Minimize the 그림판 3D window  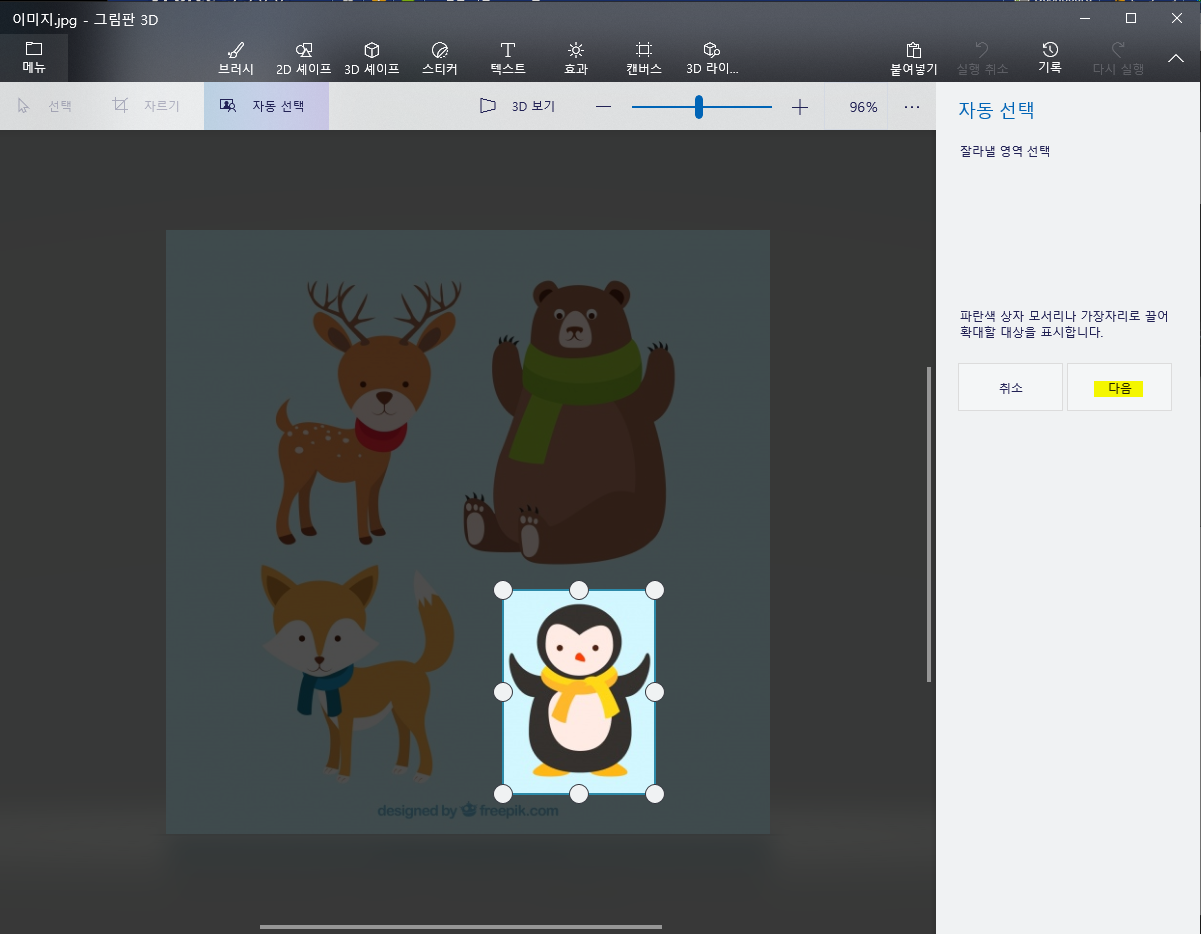(1085, 18)
